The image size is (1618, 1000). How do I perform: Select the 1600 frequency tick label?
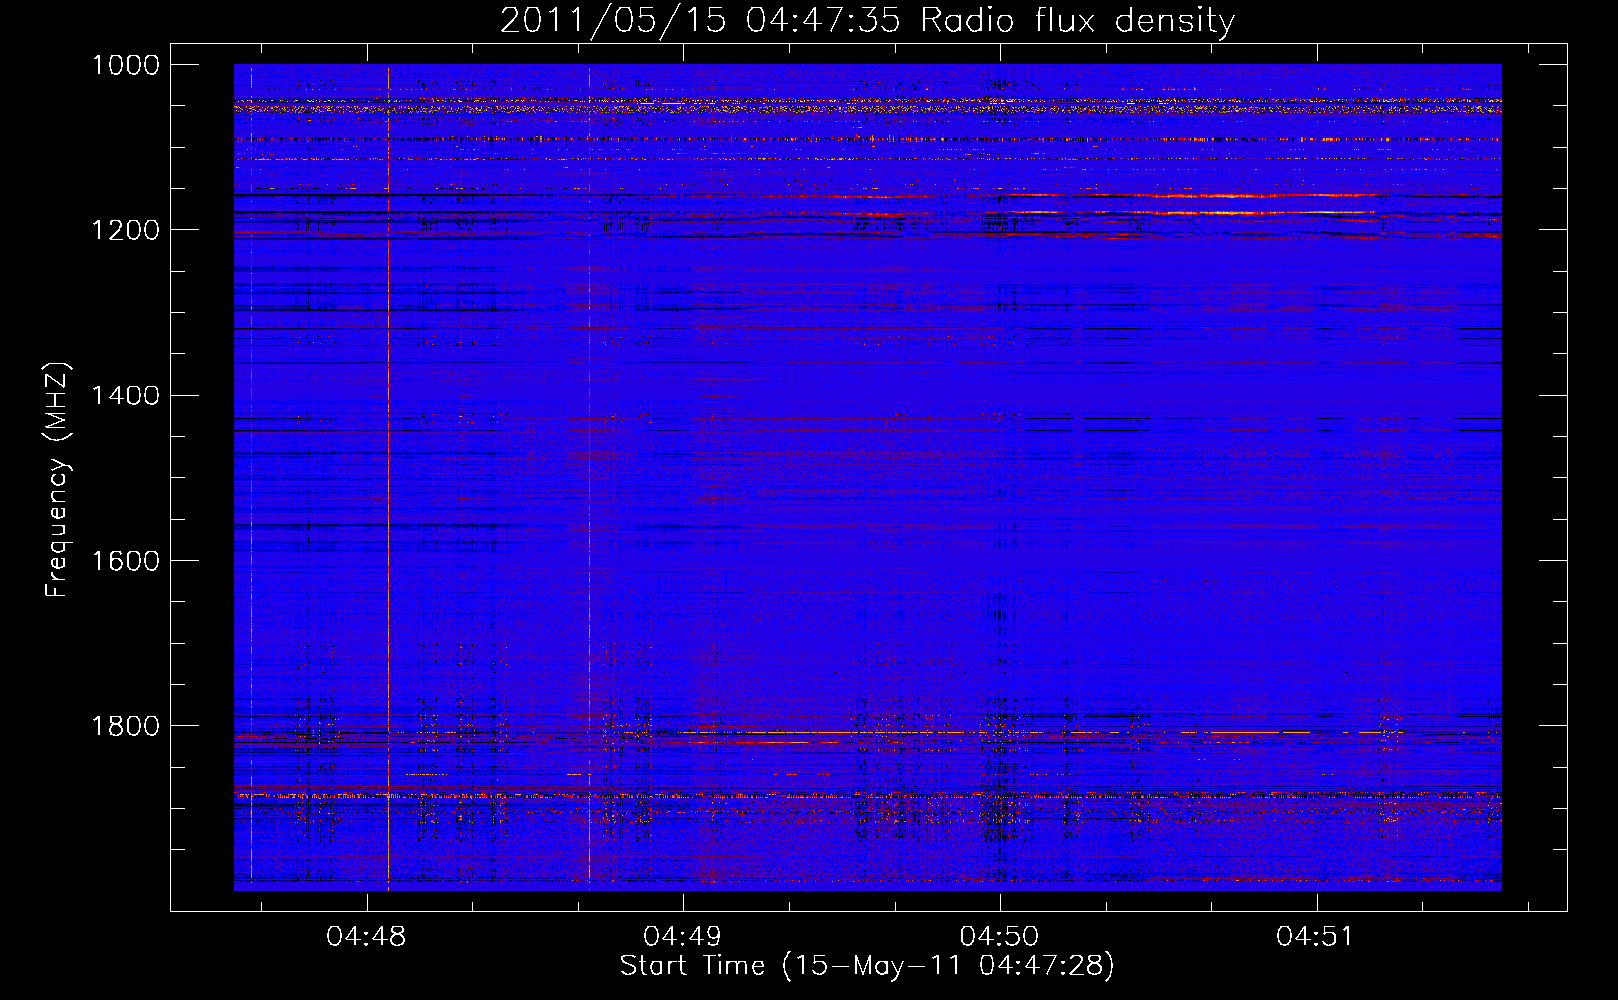126,560
